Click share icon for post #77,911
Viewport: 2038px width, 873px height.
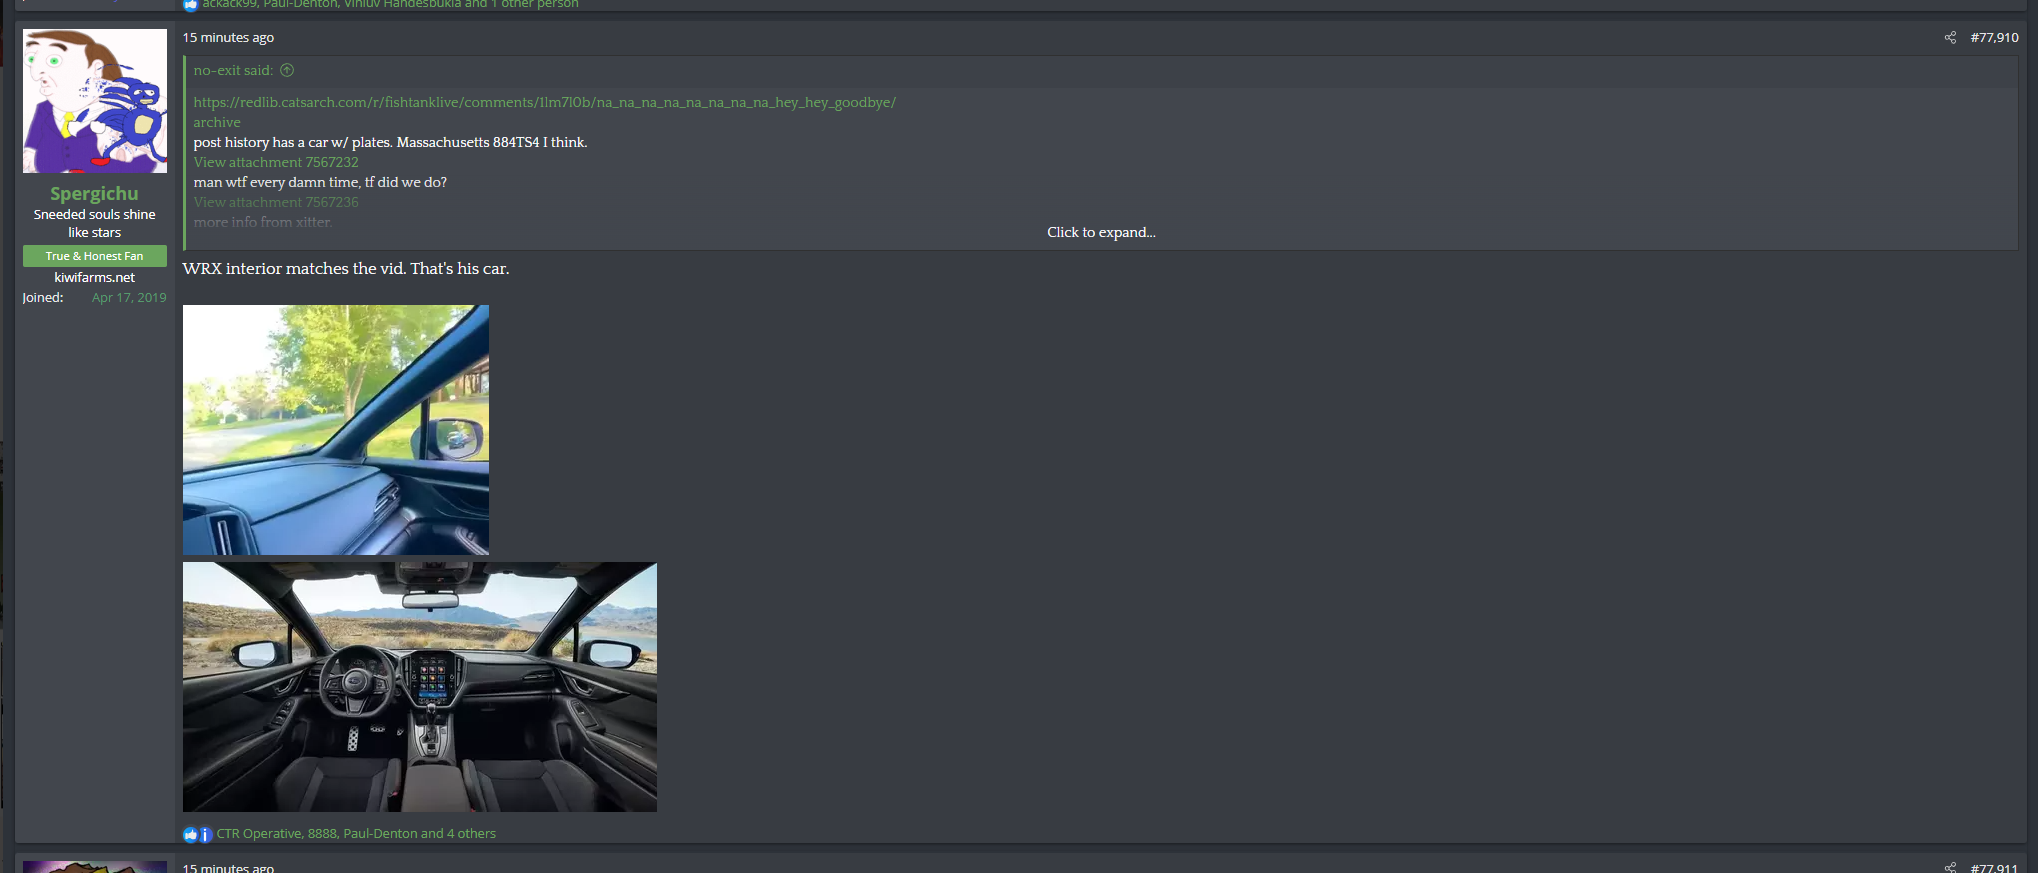coord(1950,867)
